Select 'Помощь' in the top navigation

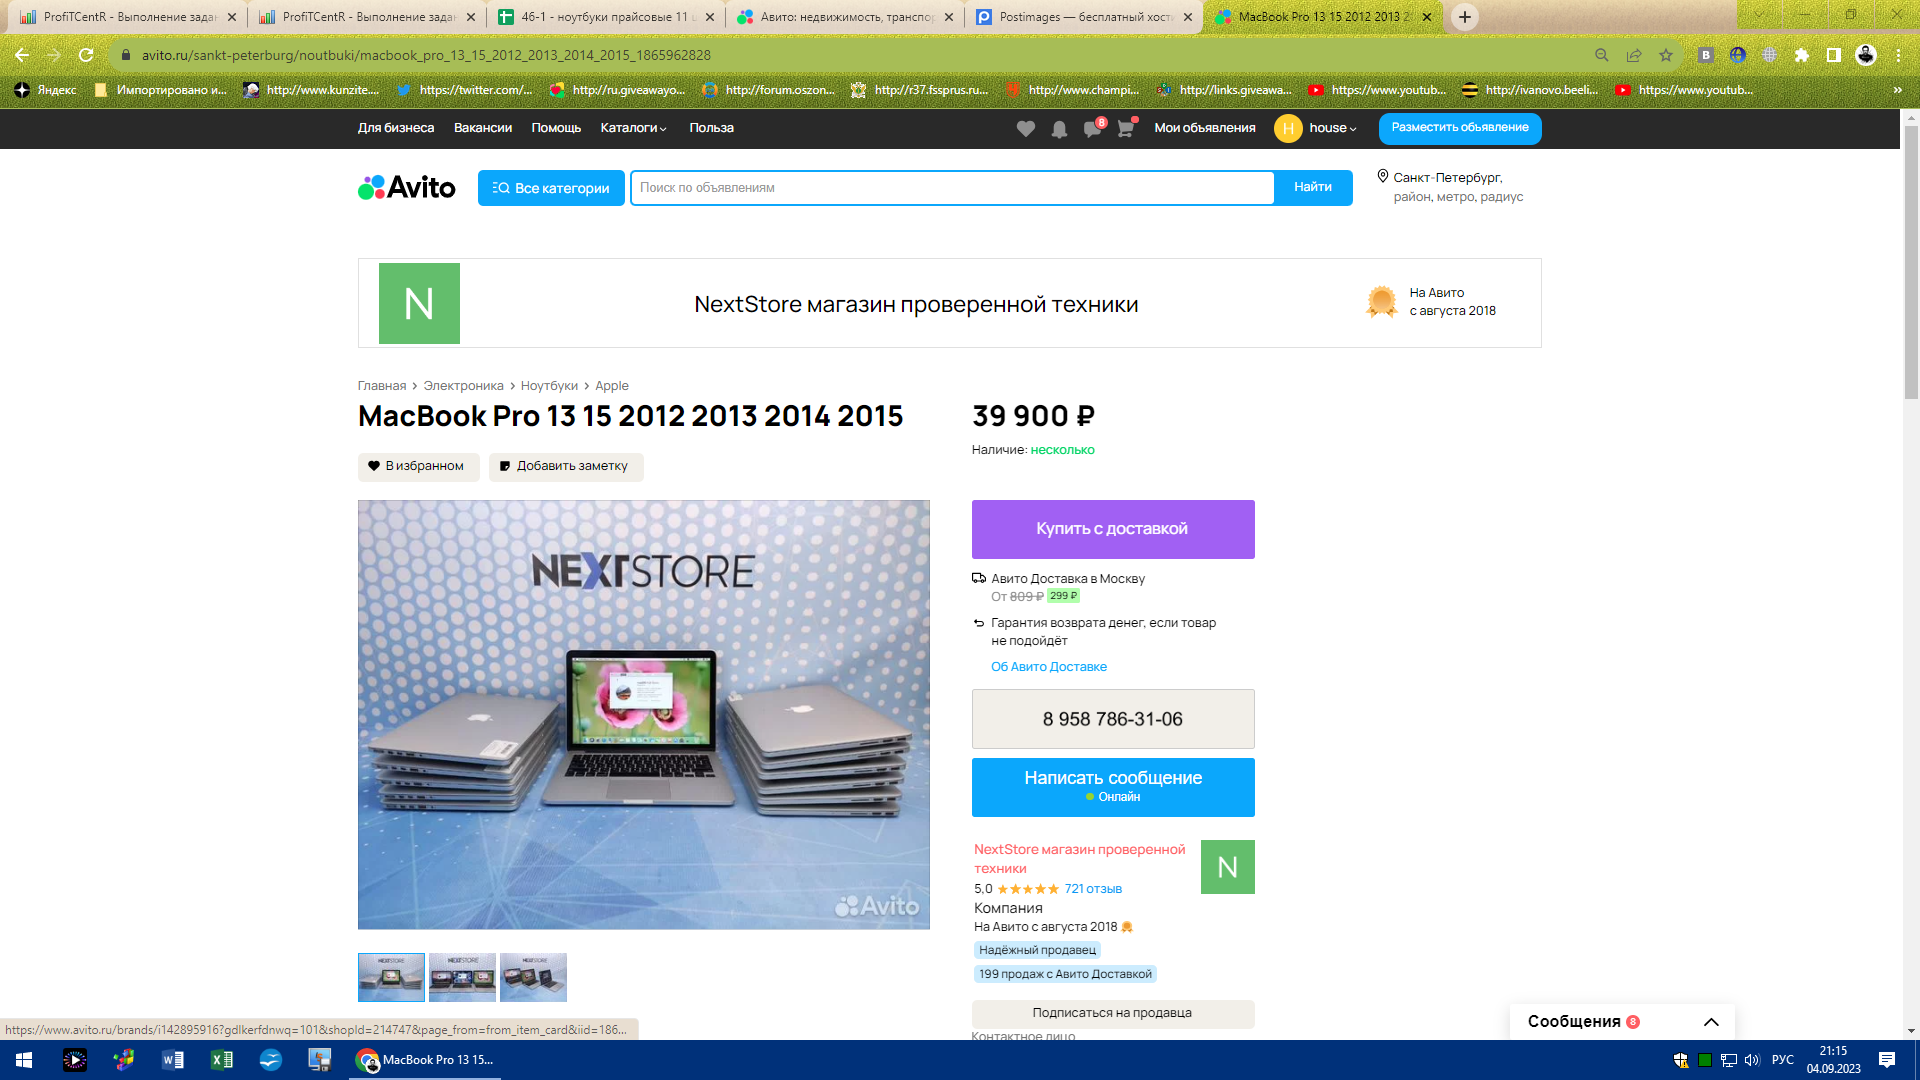[x=556, y=128]
